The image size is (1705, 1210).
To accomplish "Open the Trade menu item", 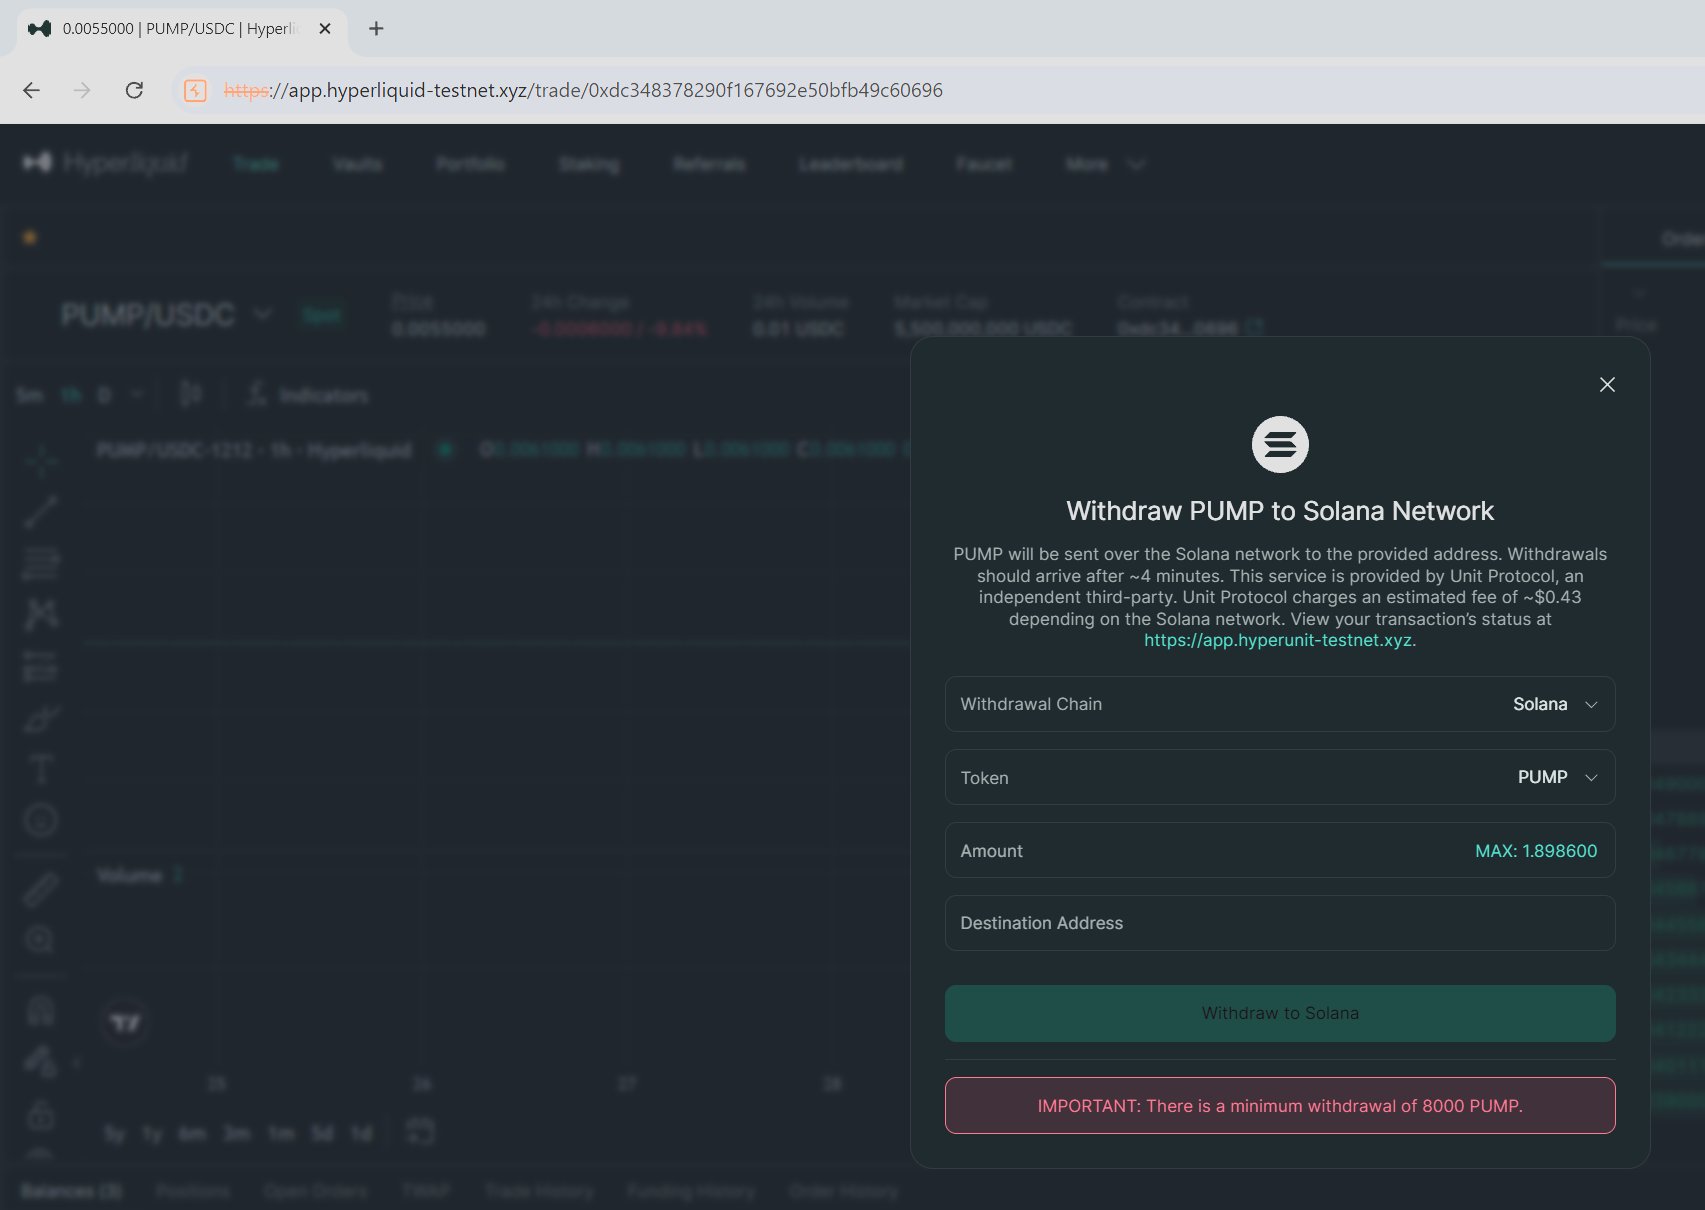I will [256, 164].
